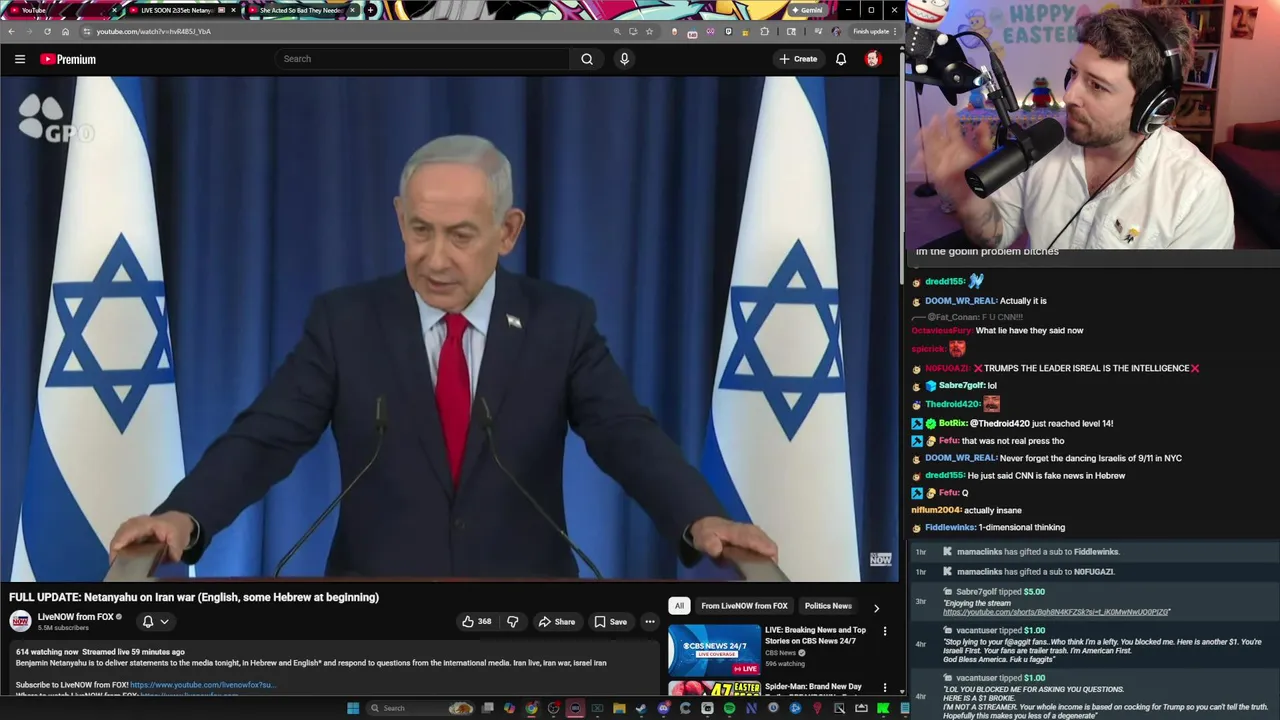This screenshot has width=1280, height=720.
Task: Open the YouTube hamburger guide menu
Action: (x=20, y=59)
